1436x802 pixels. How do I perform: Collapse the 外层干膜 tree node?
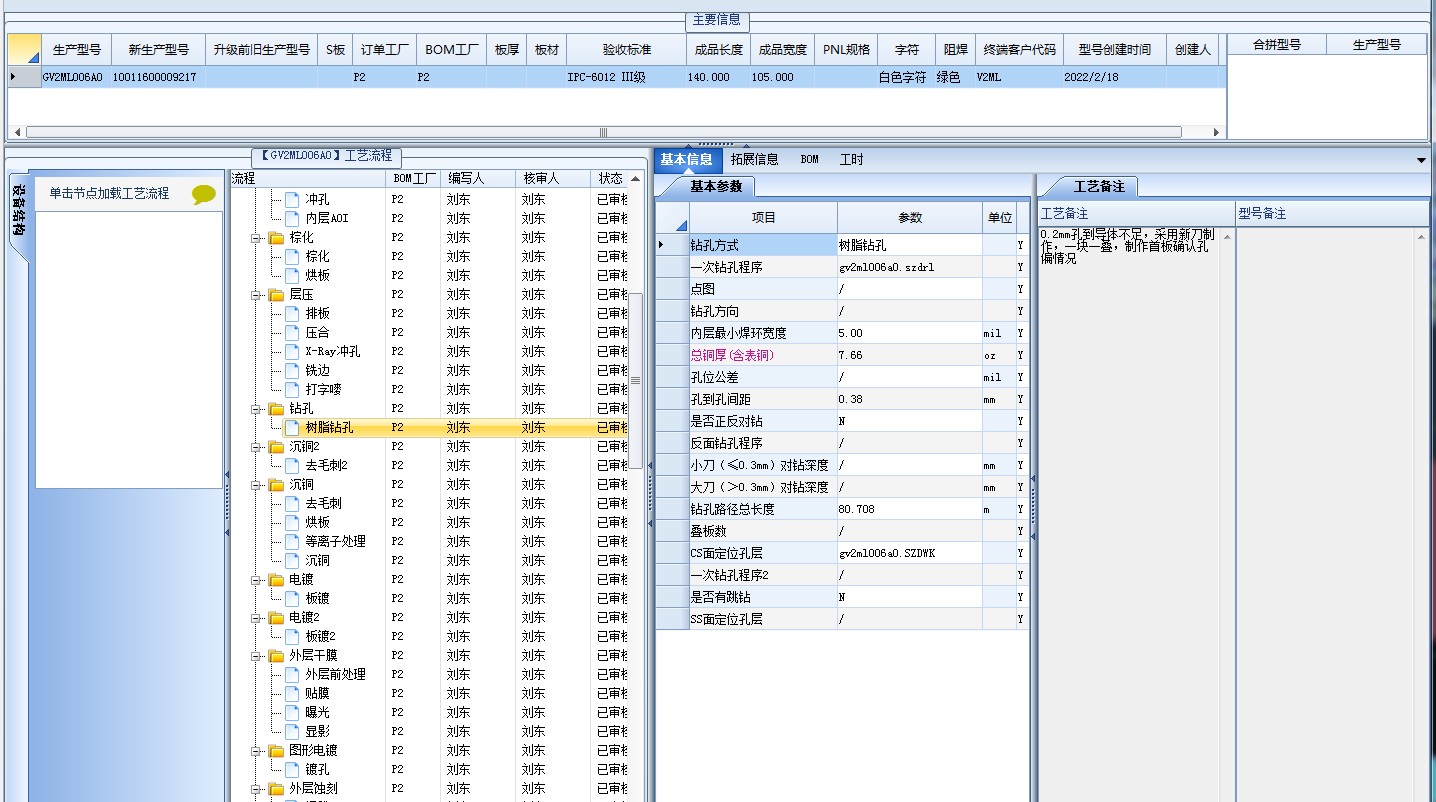click(x=257, y=656)
